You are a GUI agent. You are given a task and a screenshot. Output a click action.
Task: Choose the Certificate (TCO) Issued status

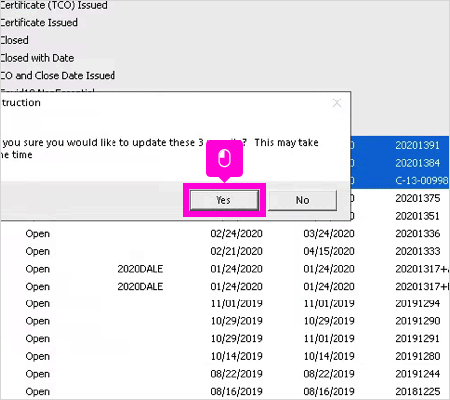tap(54, 5)
